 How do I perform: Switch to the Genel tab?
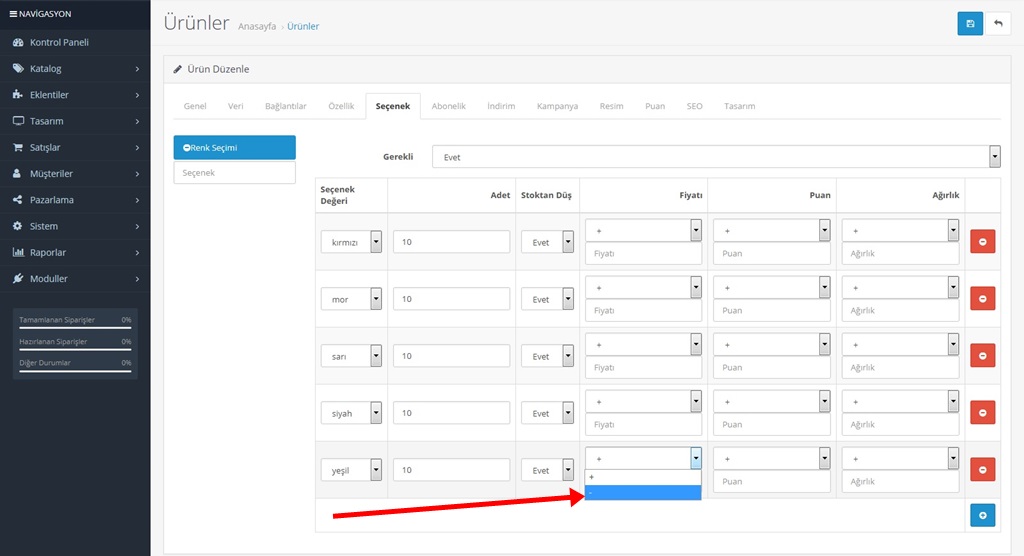point(195,106)
